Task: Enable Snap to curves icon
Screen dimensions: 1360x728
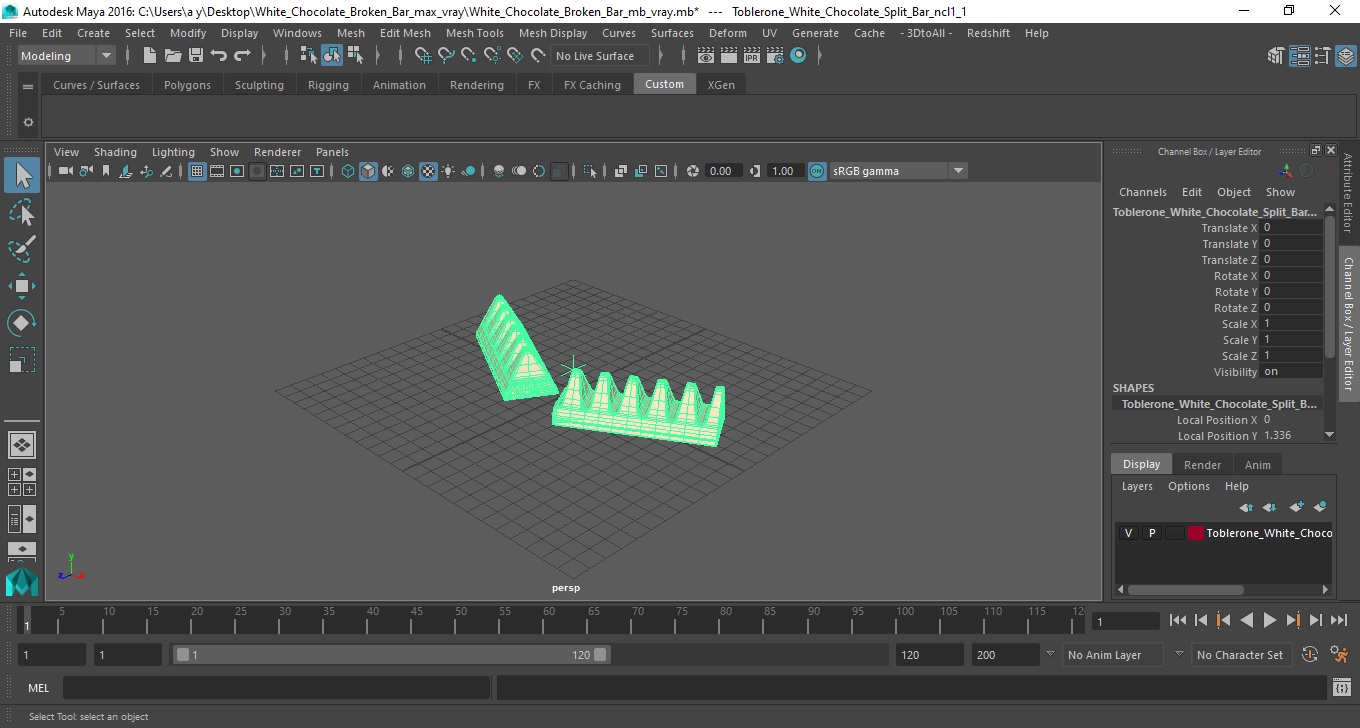Action: (x=446, y=56)
